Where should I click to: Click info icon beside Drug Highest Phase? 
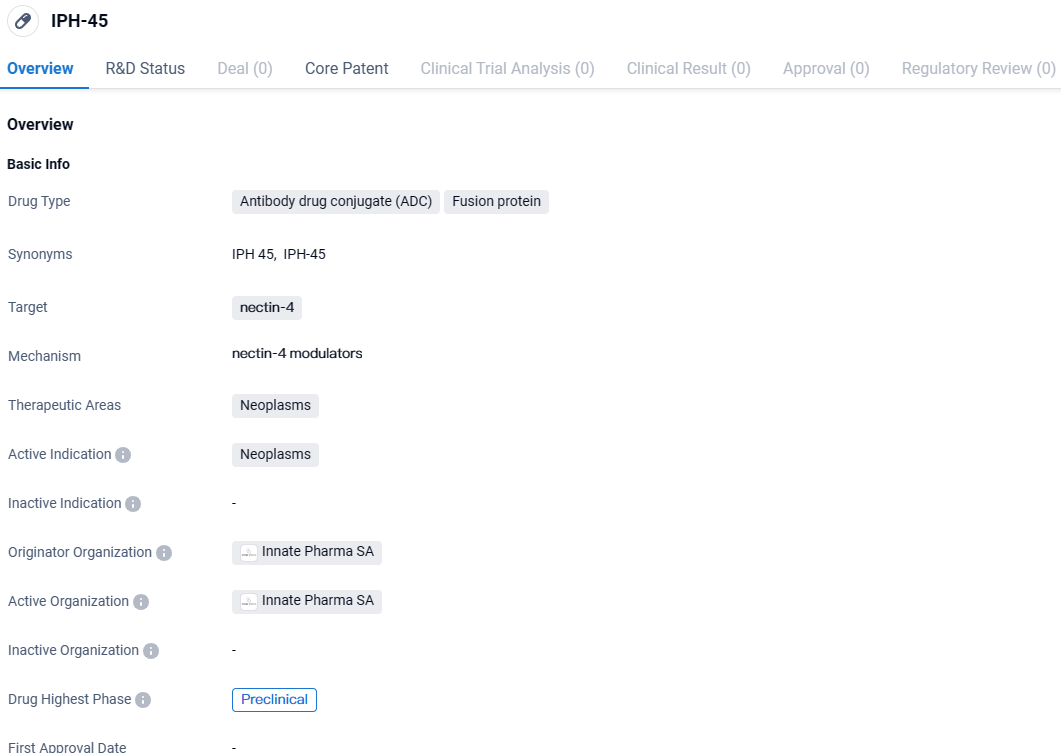pyautogui.click(x=143, y=700)
